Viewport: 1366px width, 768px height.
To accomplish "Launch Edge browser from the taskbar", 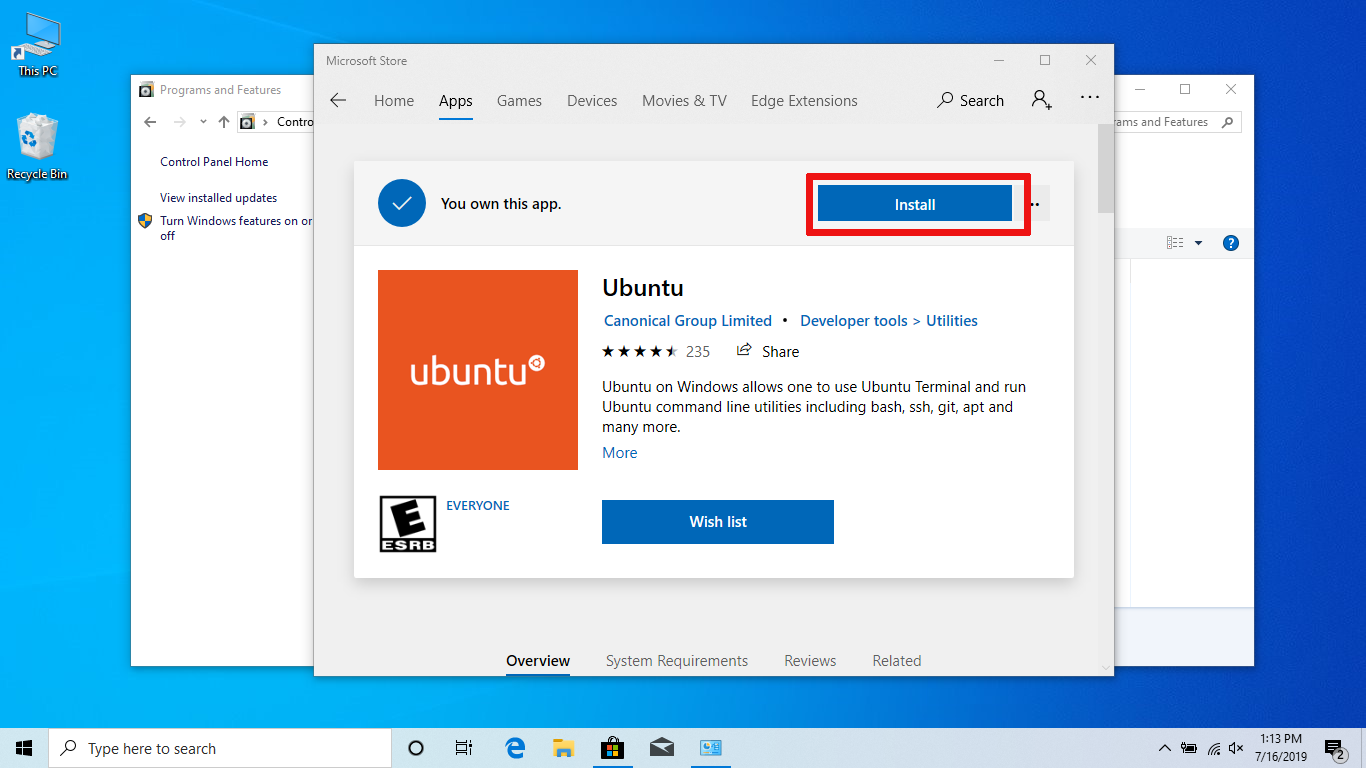I will 515,748.
